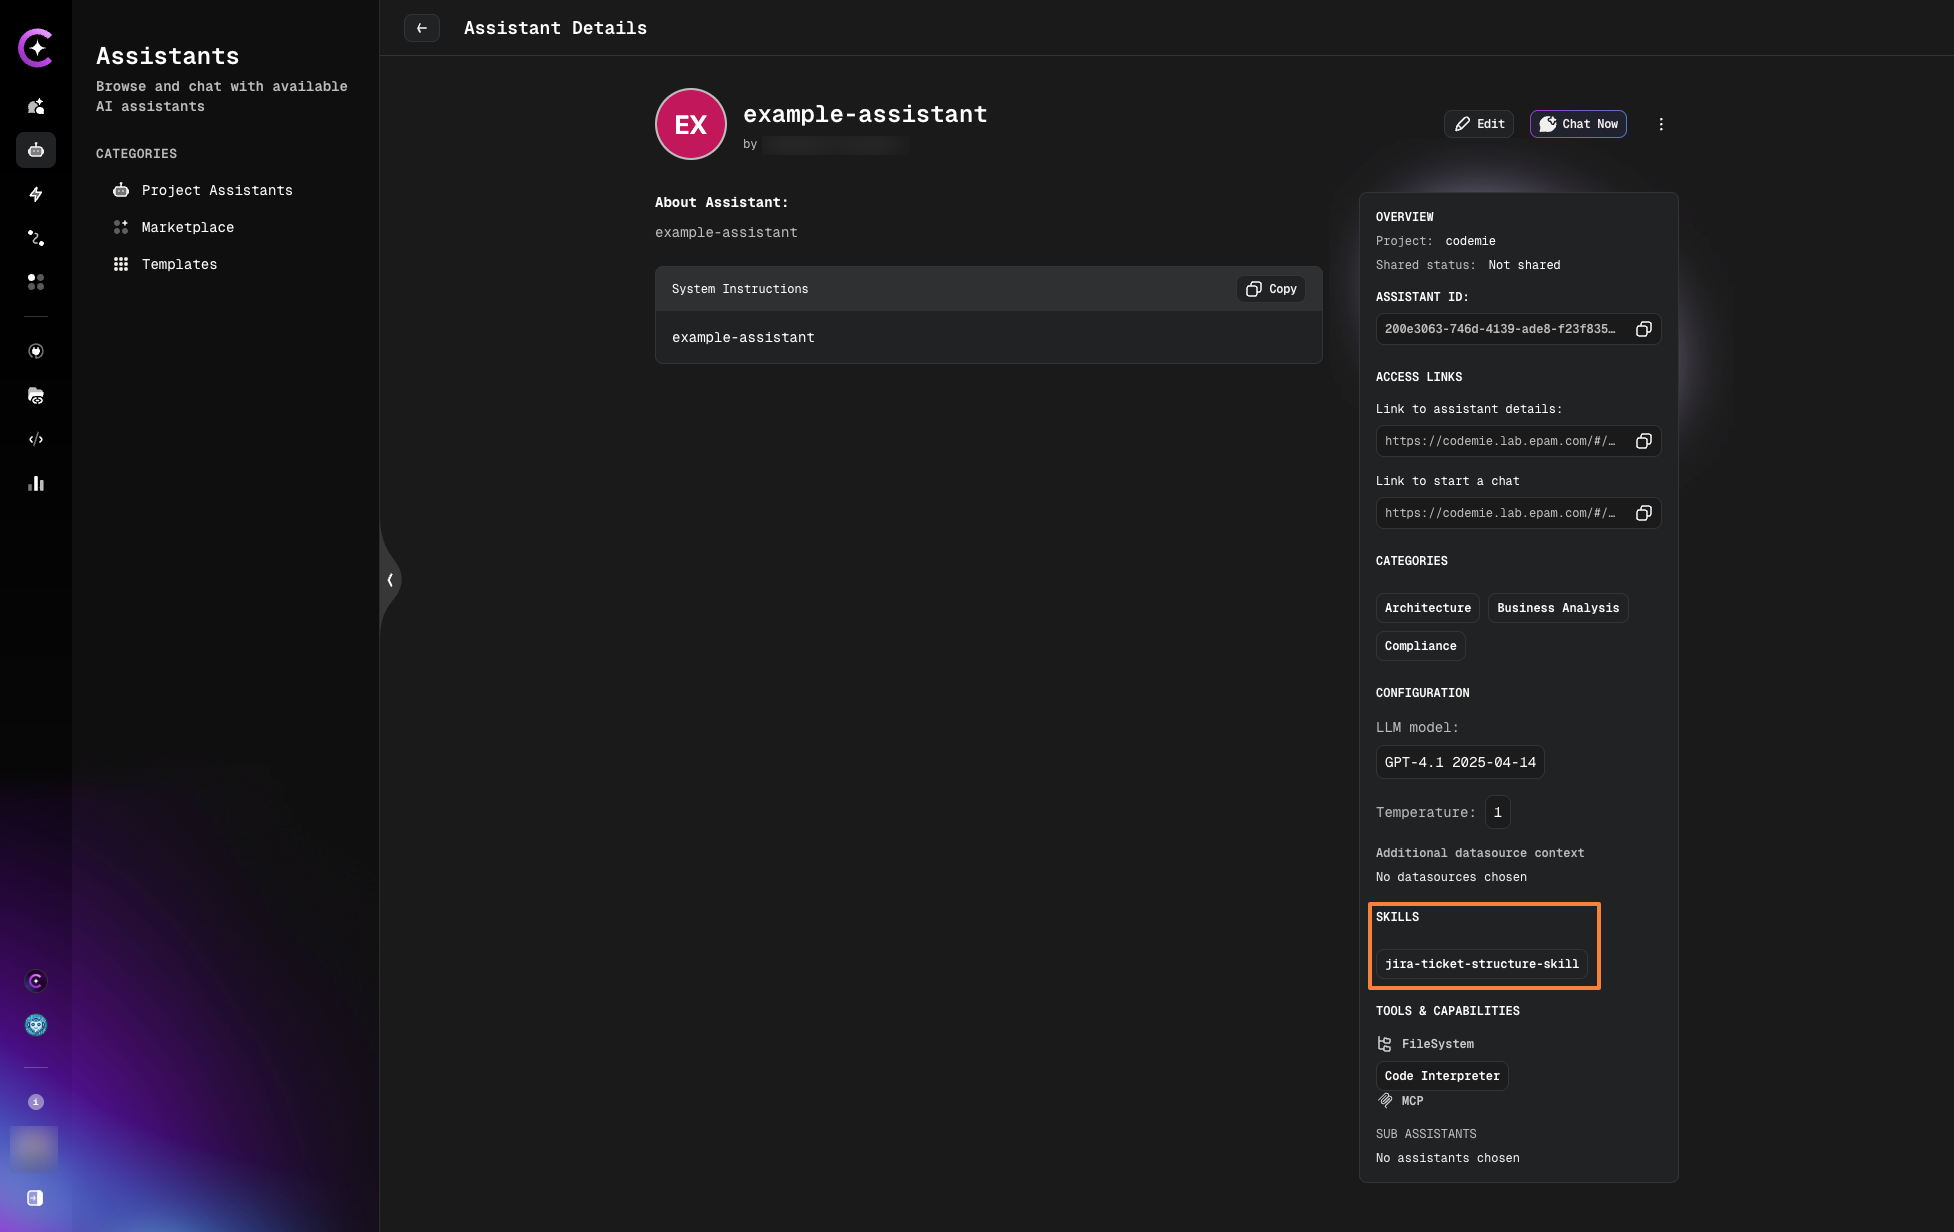The height and width of the screenshot is (1232, 1954).
Task: Open the Applications grid icon in sidebar
Action: click(36, 282)
